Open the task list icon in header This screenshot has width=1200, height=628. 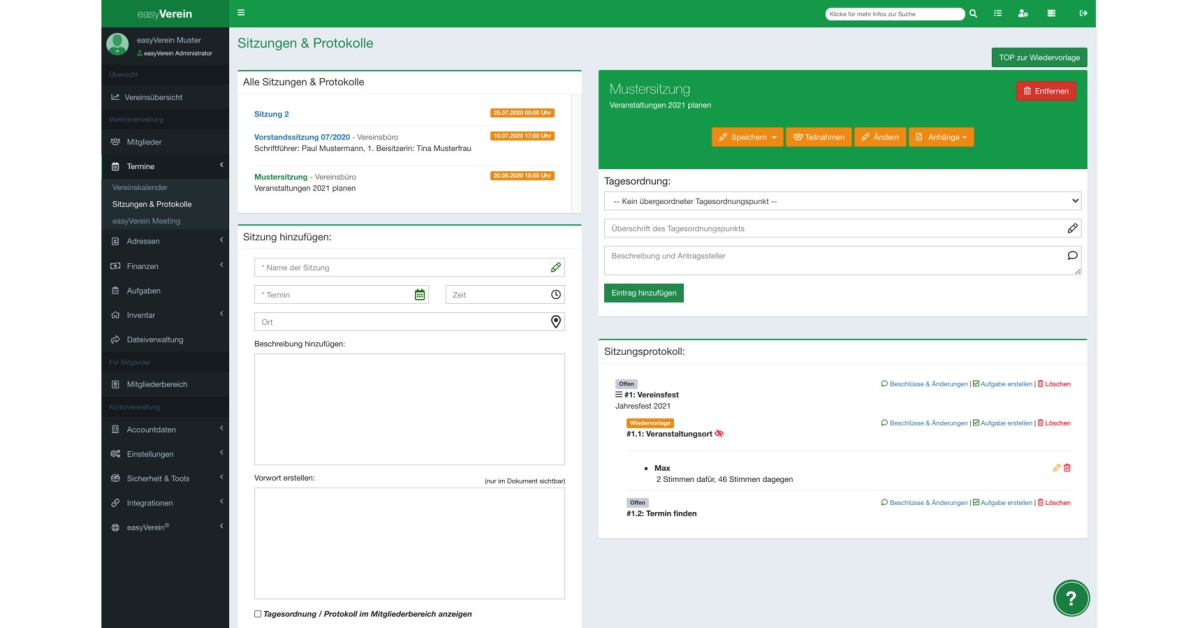[x=998, y=14]
